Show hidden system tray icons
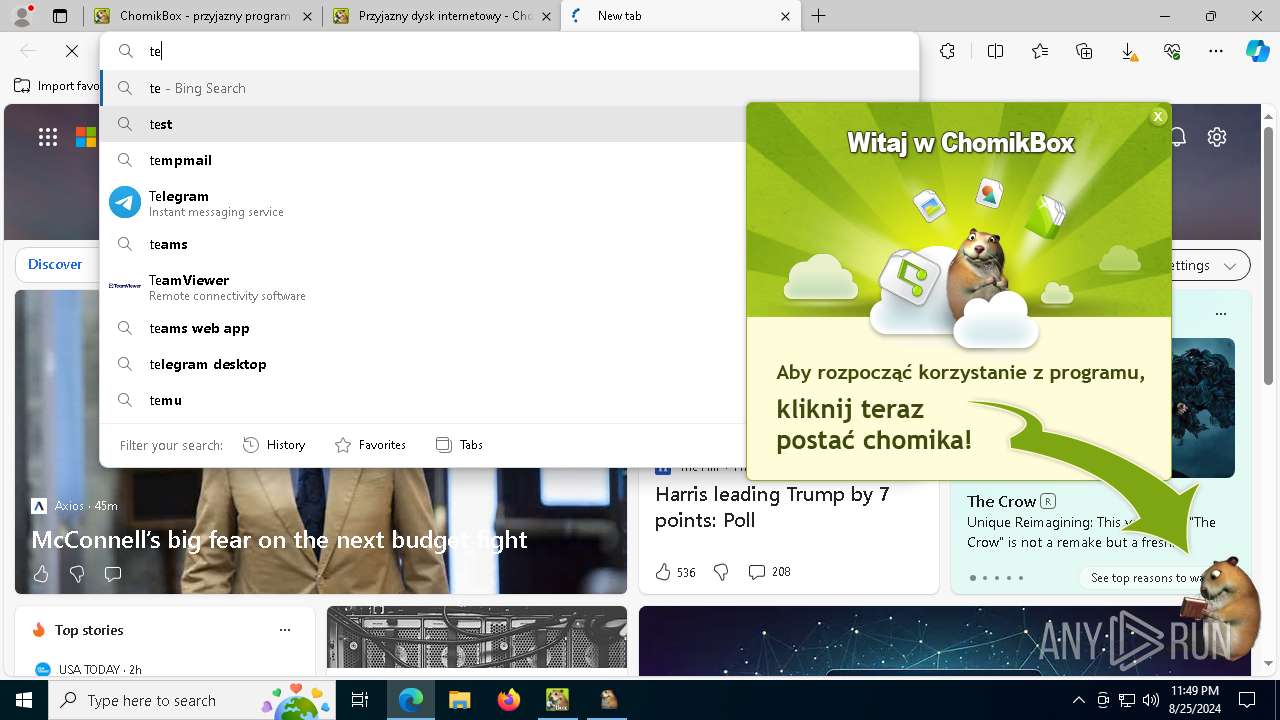This screenshot has height=720, width=1280. click(1078, 700)
